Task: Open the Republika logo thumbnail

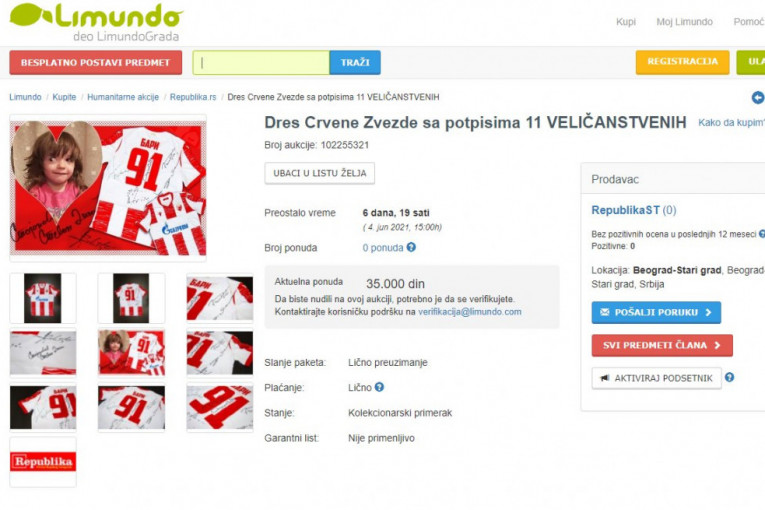Action: click(x=43, y=462)
